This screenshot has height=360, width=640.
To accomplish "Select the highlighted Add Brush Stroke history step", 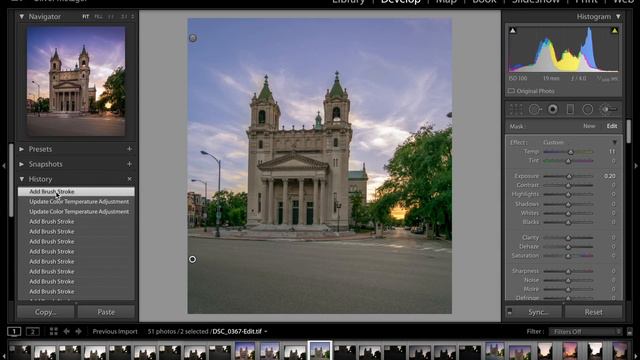I will pyautogui.click(x=76, y=191).
